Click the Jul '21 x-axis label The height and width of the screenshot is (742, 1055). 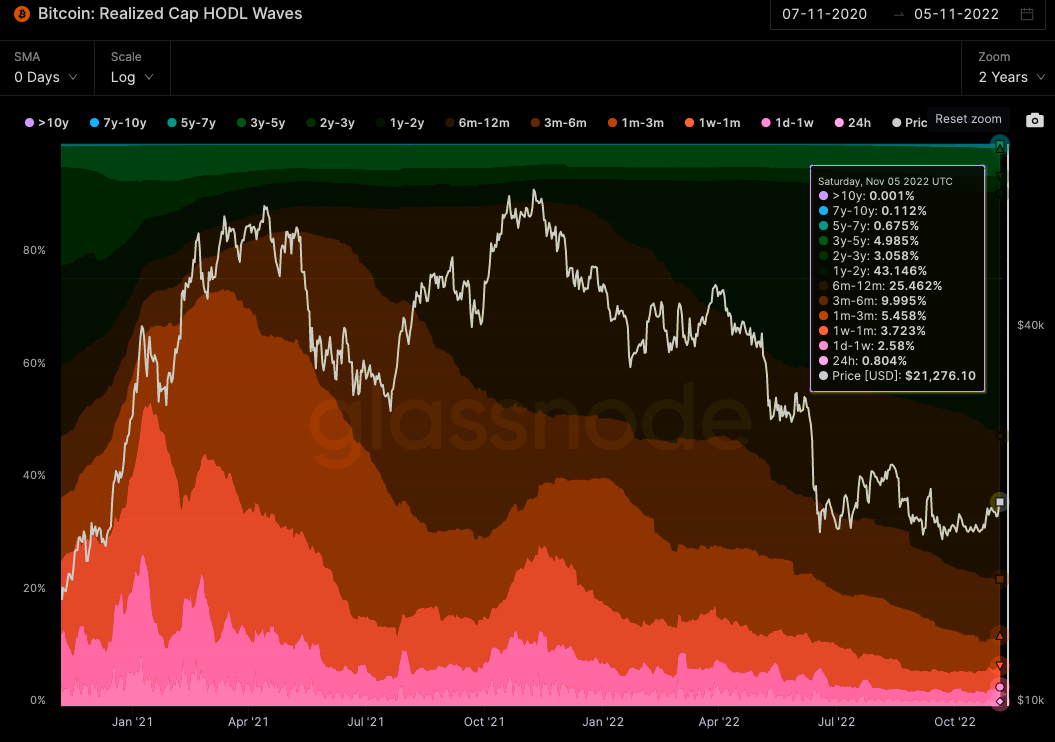365,722
